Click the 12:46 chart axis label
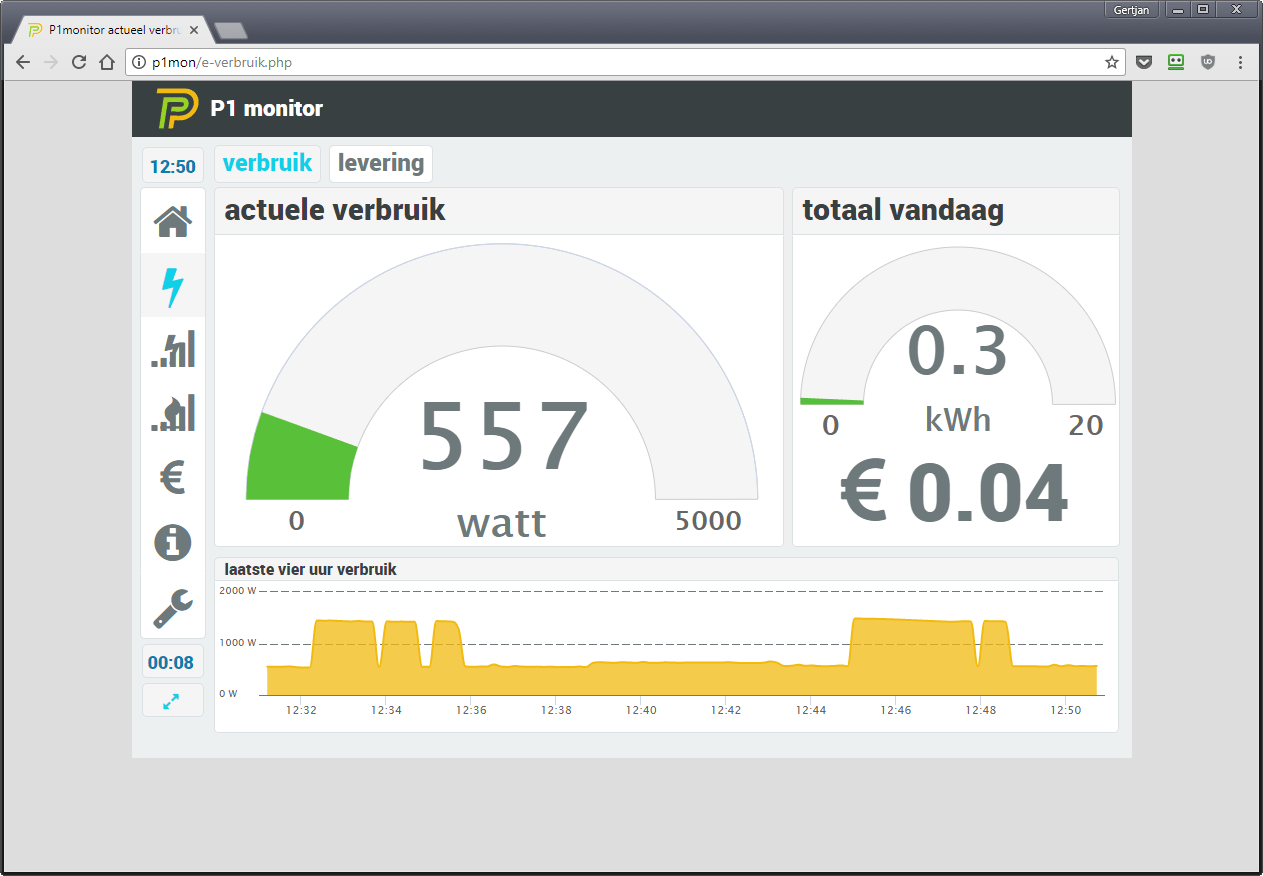The image size is (1263, 876). (x=896, y=710)
